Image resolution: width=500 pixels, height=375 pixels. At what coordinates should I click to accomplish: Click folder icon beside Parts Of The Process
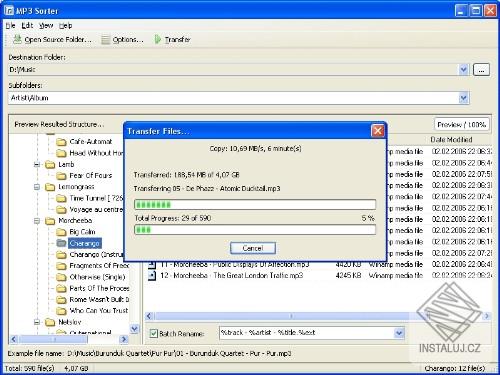click(x=61, y=288)
